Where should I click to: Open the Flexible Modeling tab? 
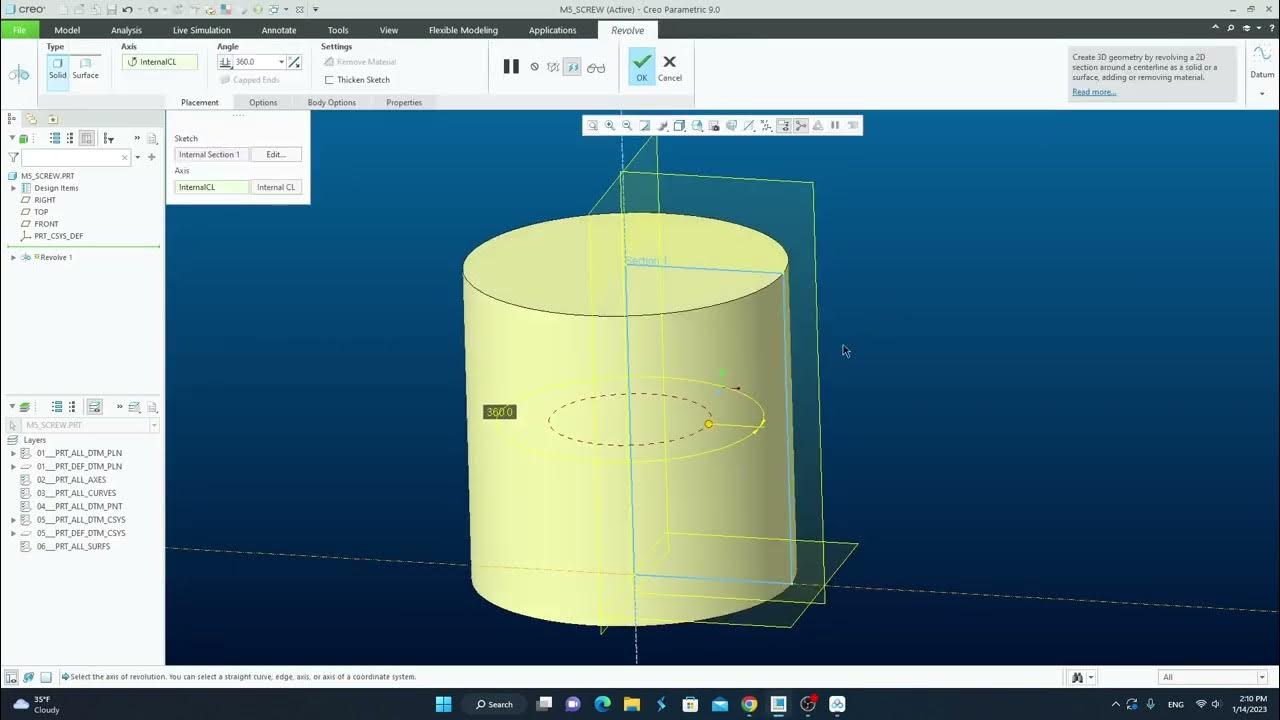tap(463, 30)
